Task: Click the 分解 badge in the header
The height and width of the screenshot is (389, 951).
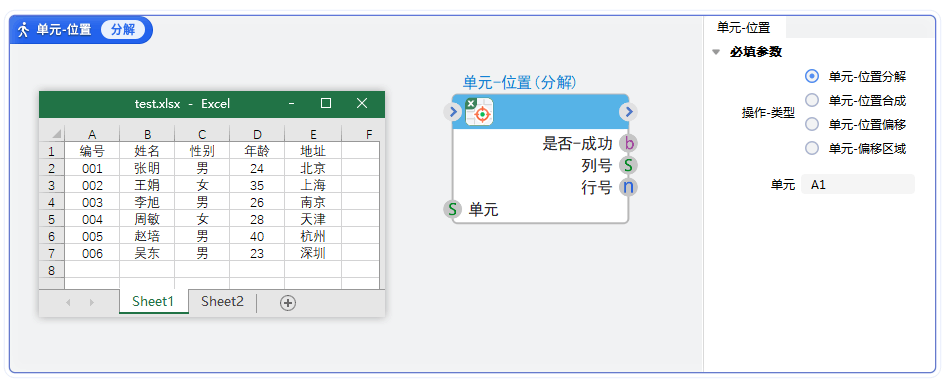Action: tap(123, 29)
